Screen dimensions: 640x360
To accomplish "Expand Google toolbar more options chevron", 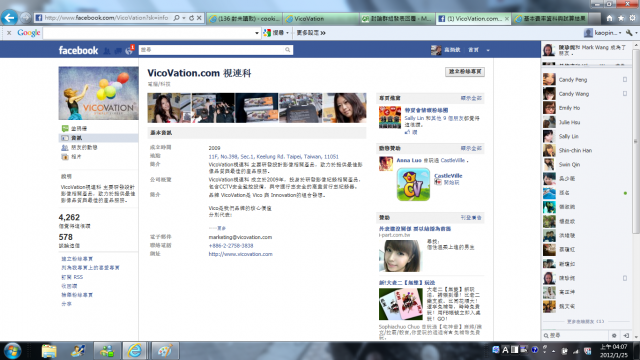I will [x=323, y=33].
